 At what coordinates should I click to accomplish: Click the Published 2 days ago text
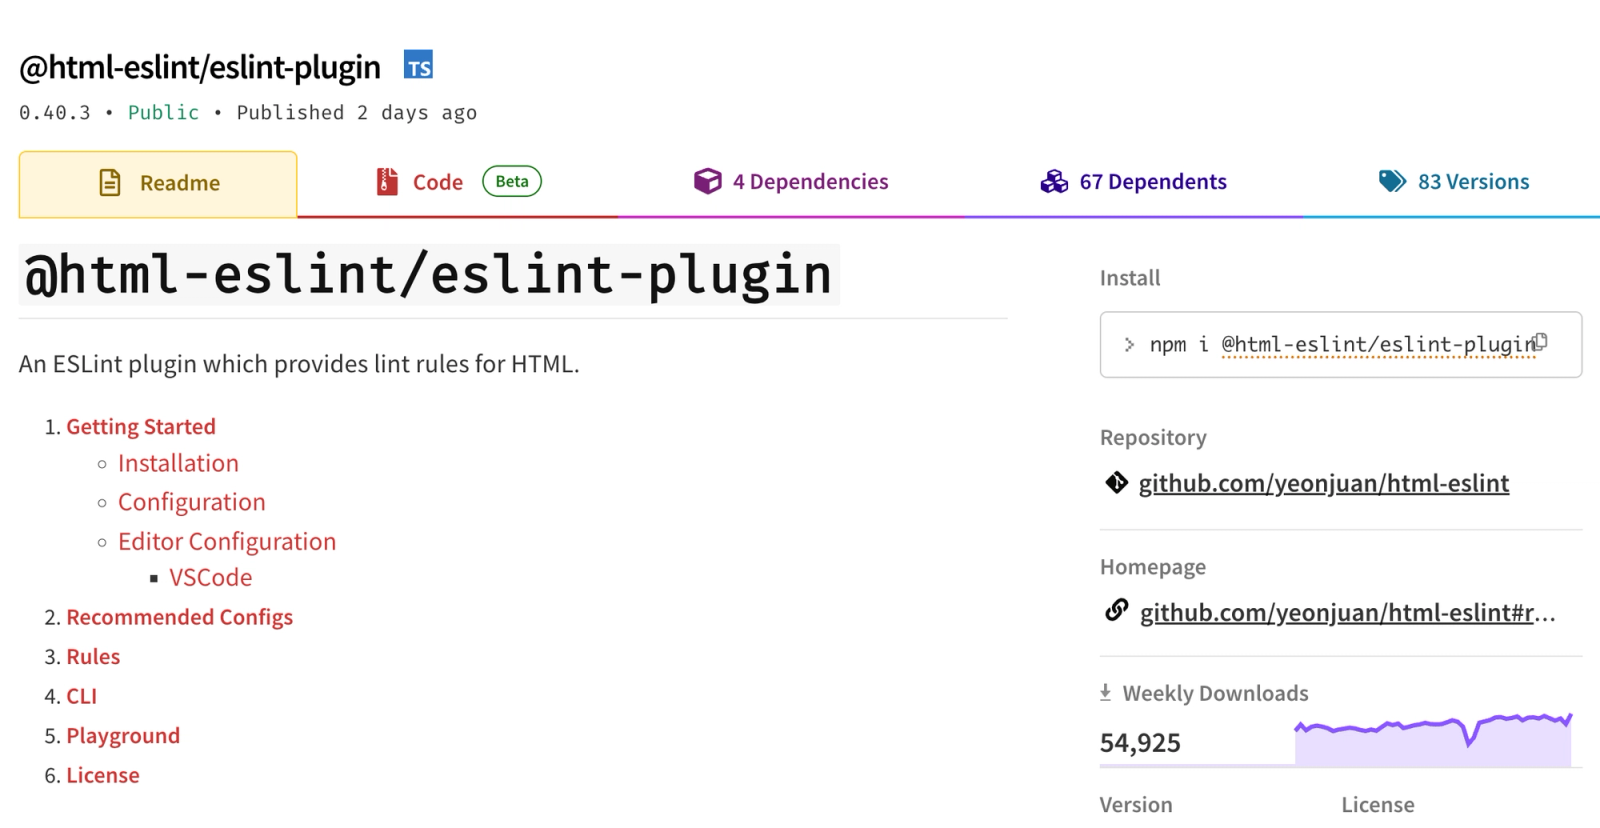(357, 112)
